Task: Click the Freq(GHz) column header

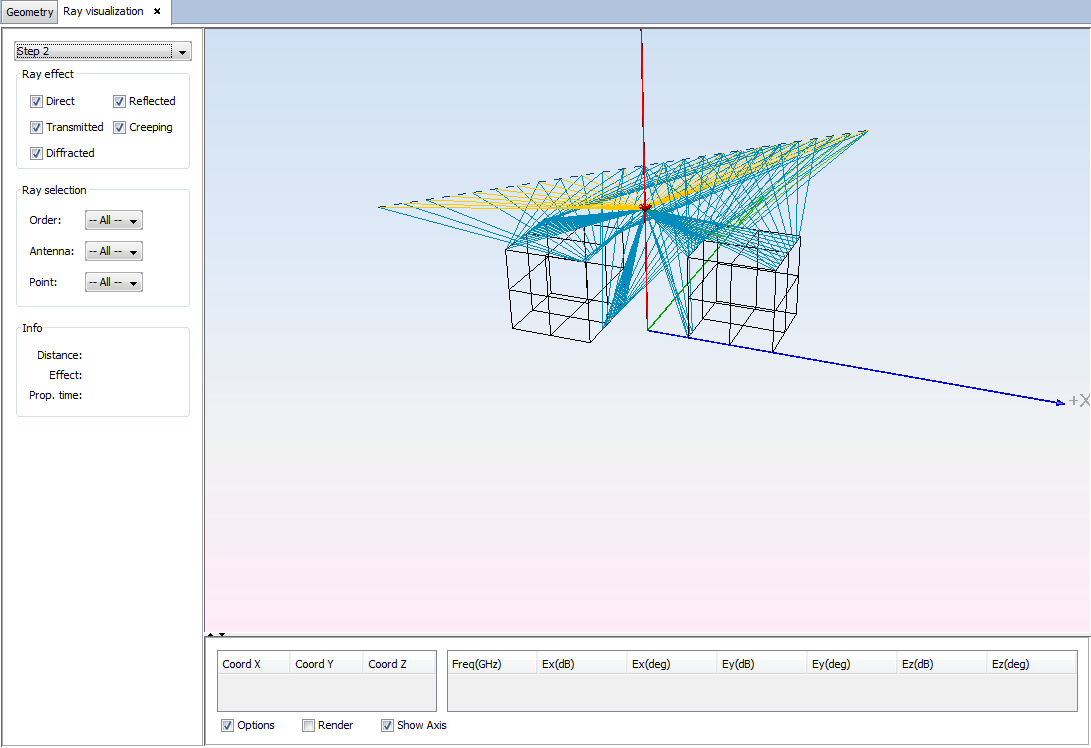Action: [x=491, y=664]
